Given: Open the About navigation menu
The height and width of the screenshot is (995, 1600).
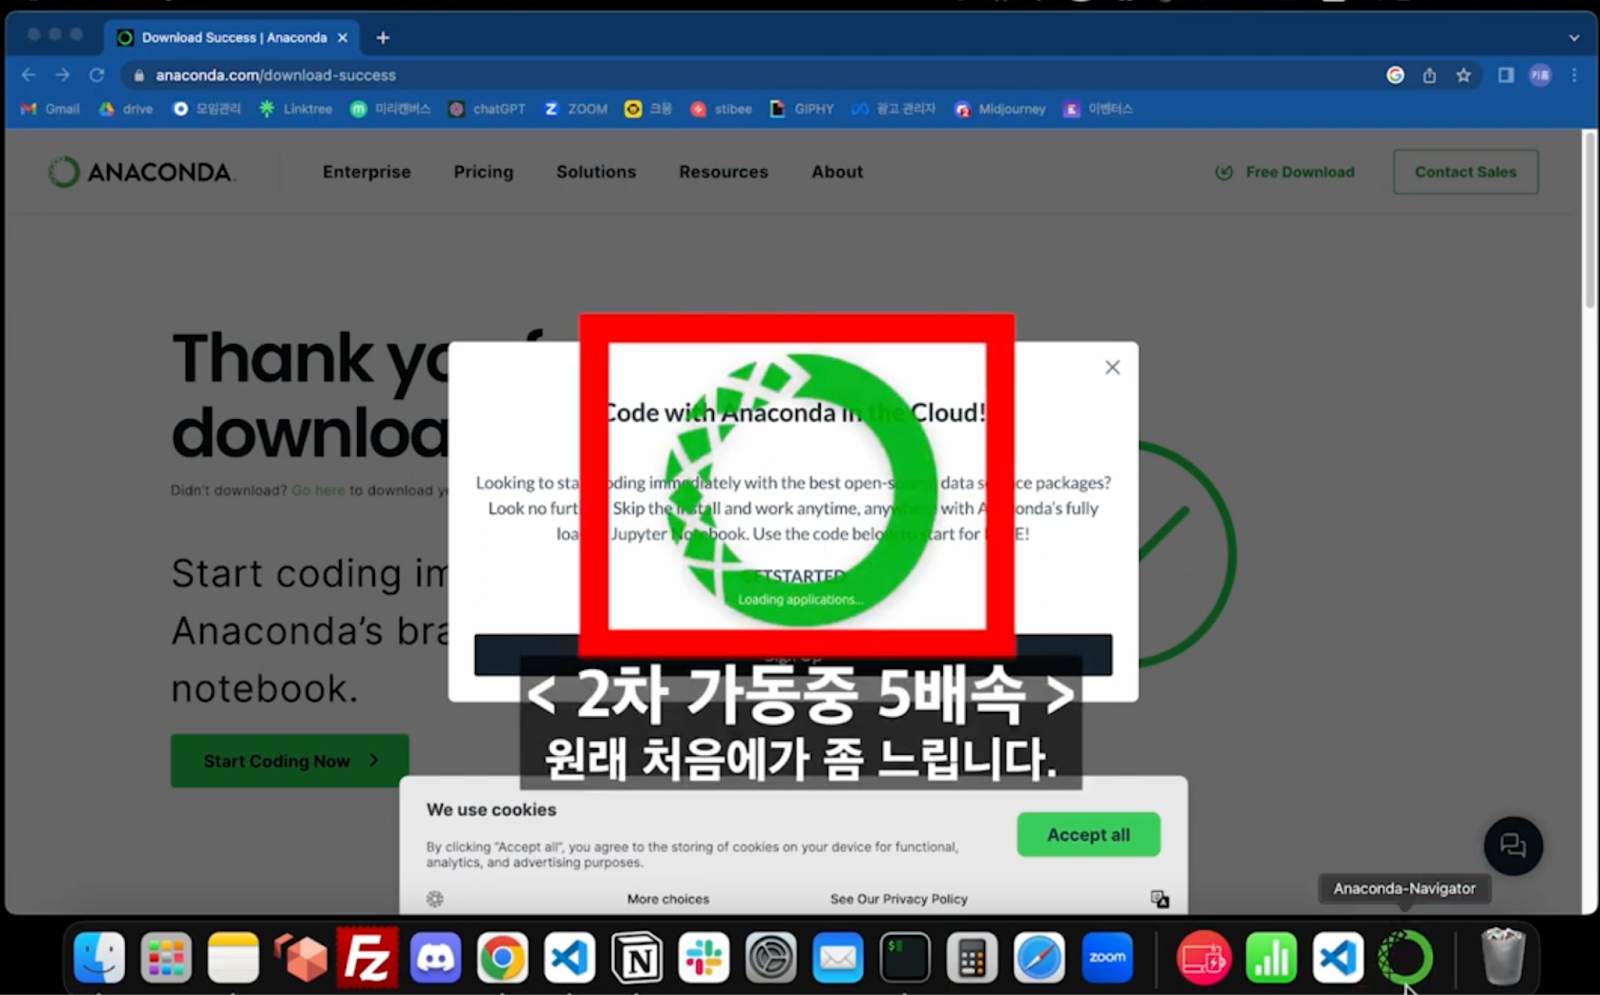Looking at the screenshot, I should pos(837,172).
